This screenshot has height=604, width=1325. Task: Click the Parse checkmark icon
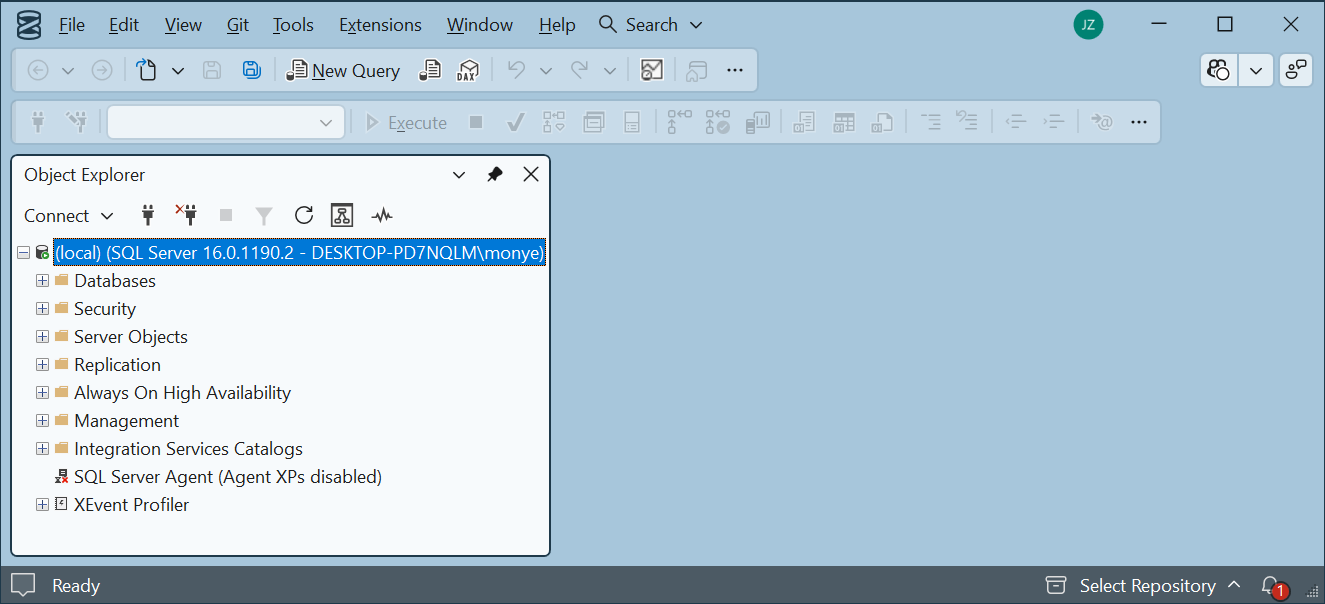pyautogui.click(x=516, y=122)
